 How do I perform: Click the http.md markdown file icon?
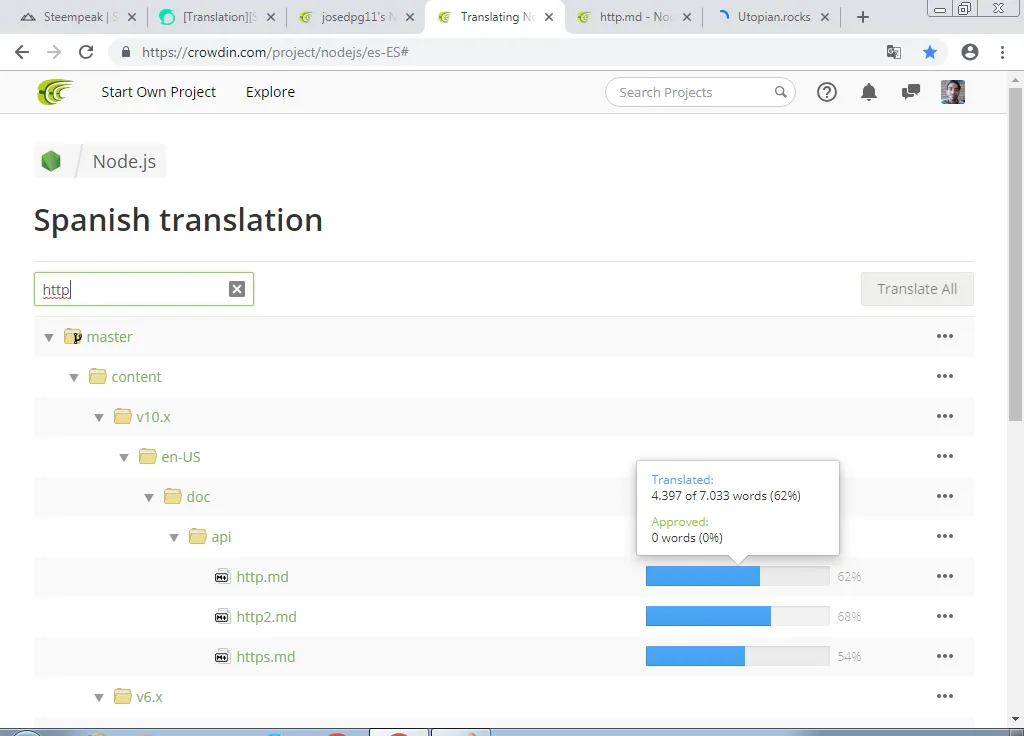pos(222,577)
